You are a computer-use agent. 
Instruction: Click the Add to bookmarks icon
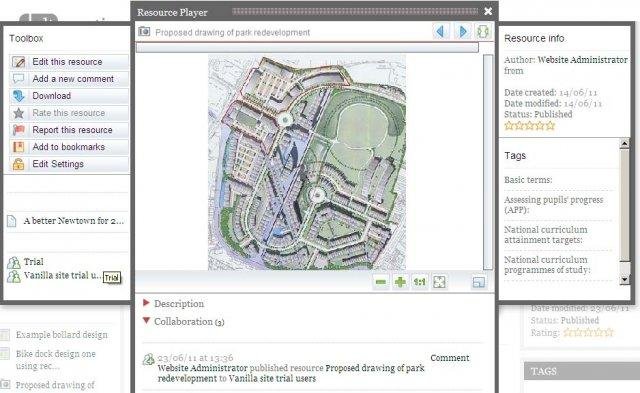[x=19, y=147]
